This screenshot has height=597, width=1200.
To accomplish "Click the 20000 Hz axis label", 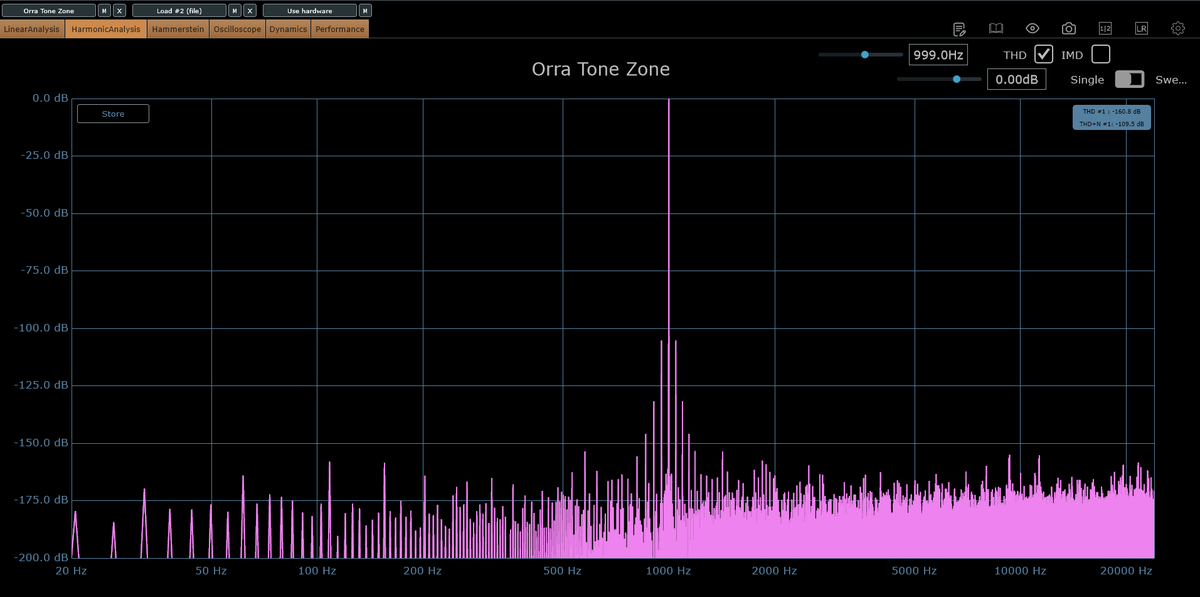I will click(x=1126, y=571).
